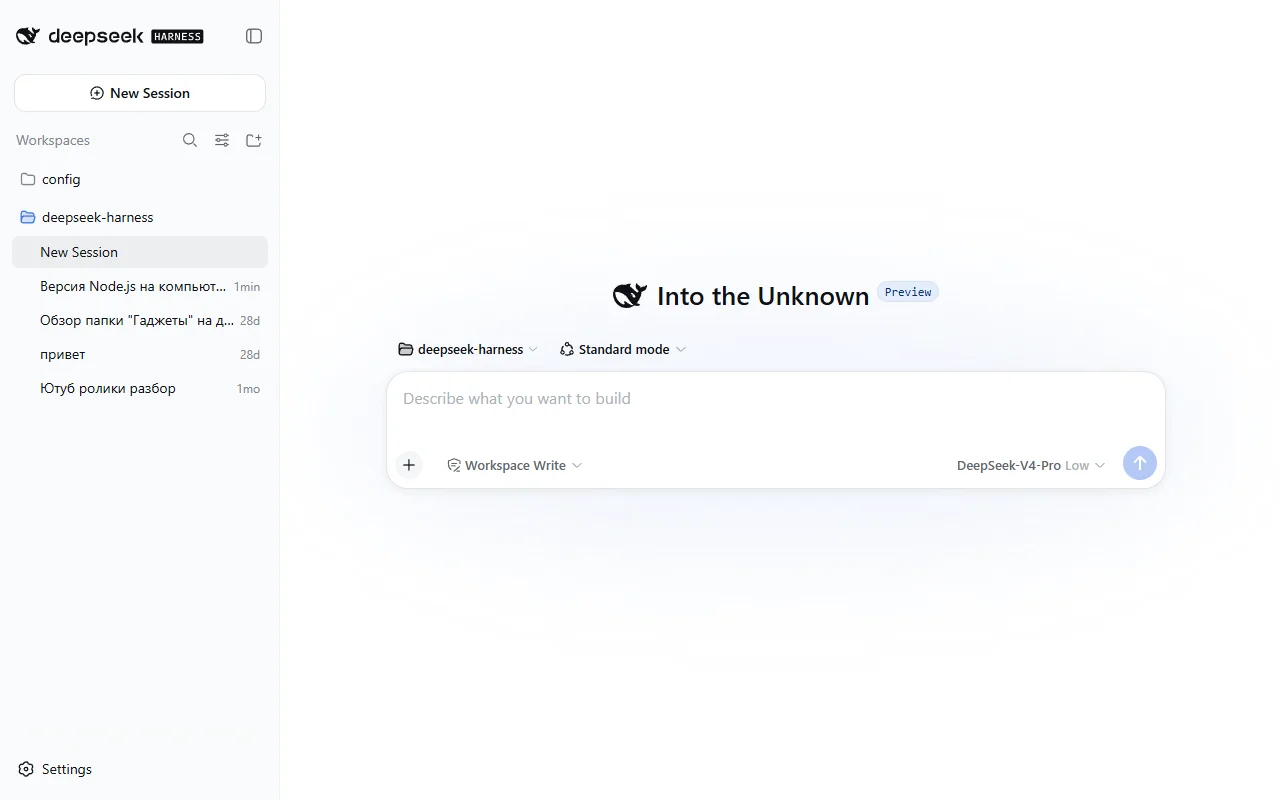Click the plus attachment icon
Image resolution: width=1280 pixels, height=800 pixels.
[x=409, y=465]
